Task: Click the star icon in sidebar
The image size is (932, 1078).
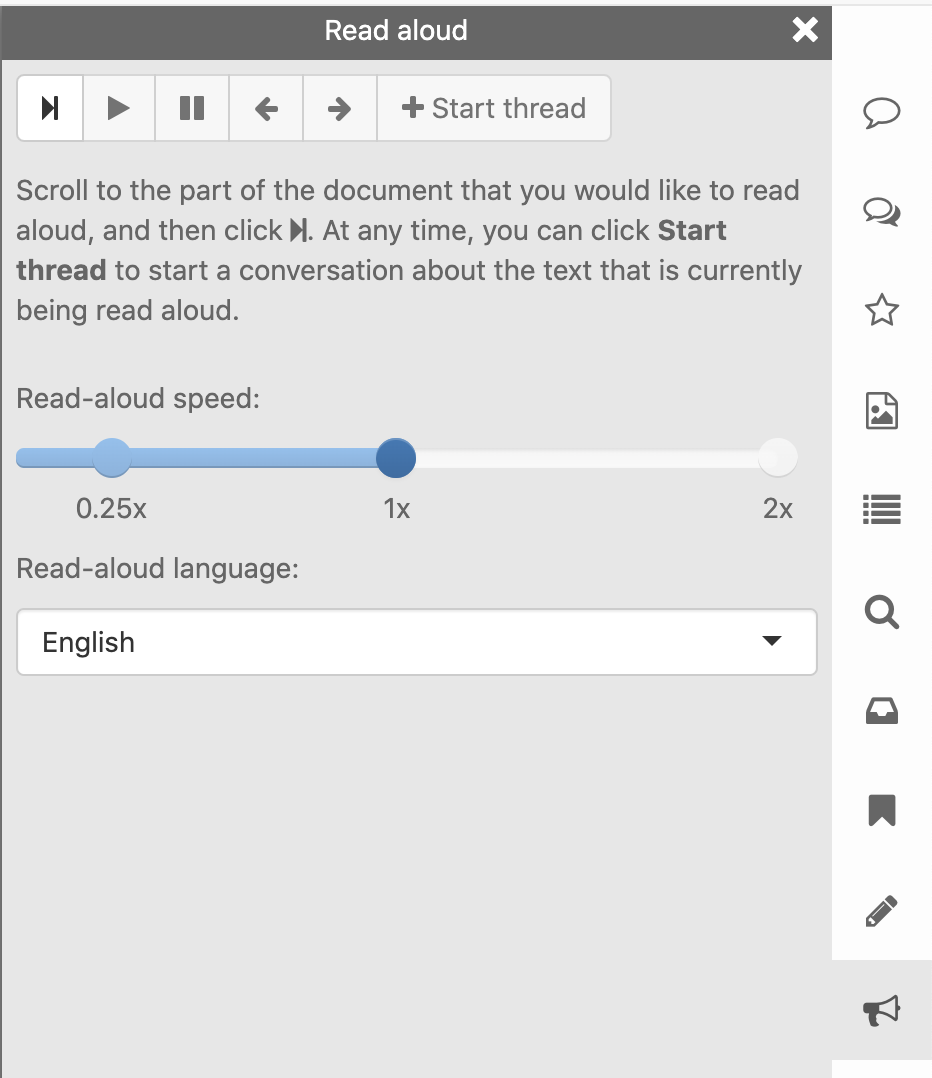Action: tap(881, 311)
